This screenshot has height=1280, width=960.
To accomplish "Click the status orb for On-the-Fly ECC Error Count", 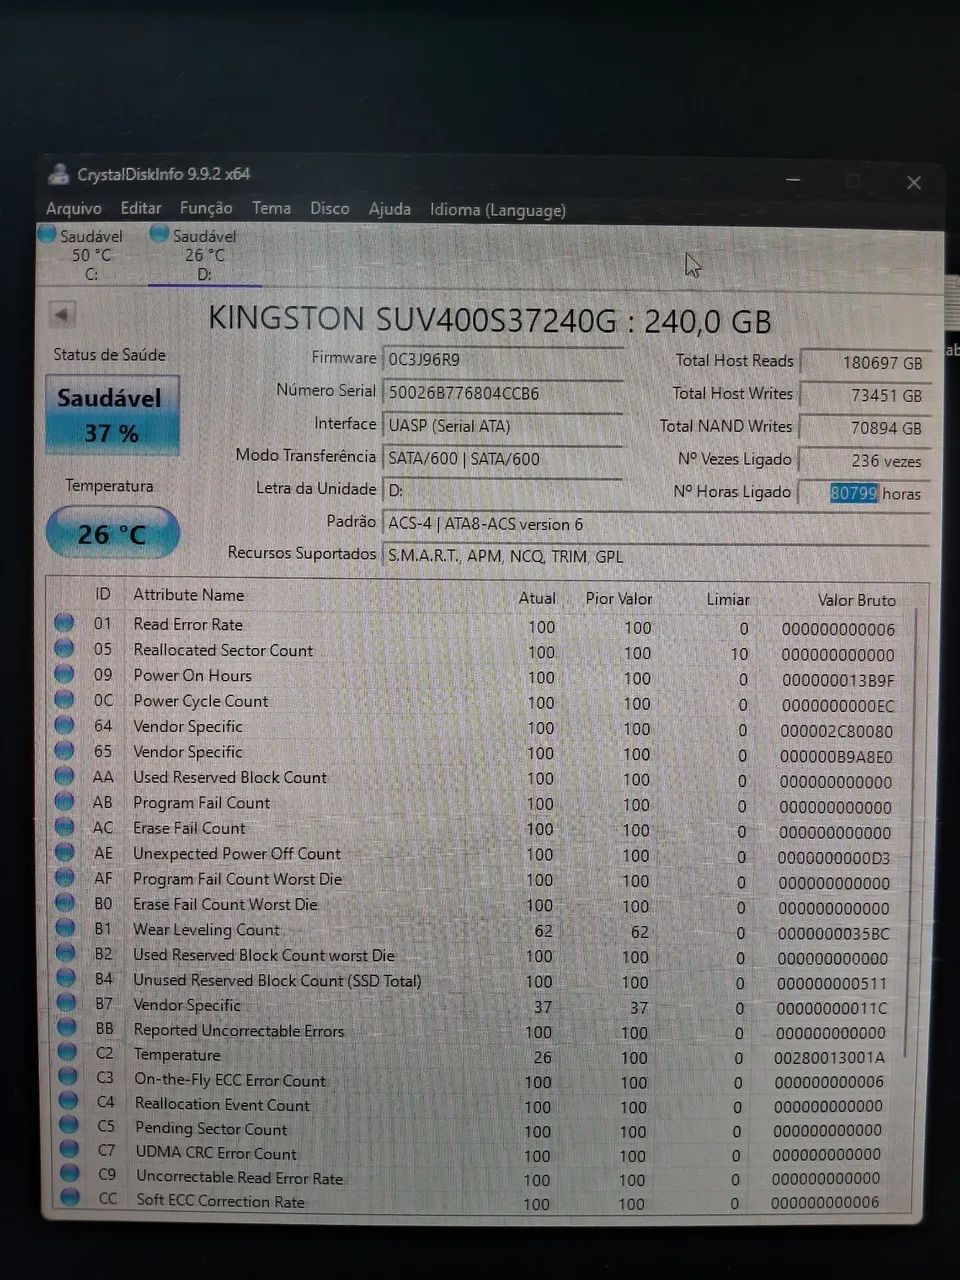I will point(68,1077).
